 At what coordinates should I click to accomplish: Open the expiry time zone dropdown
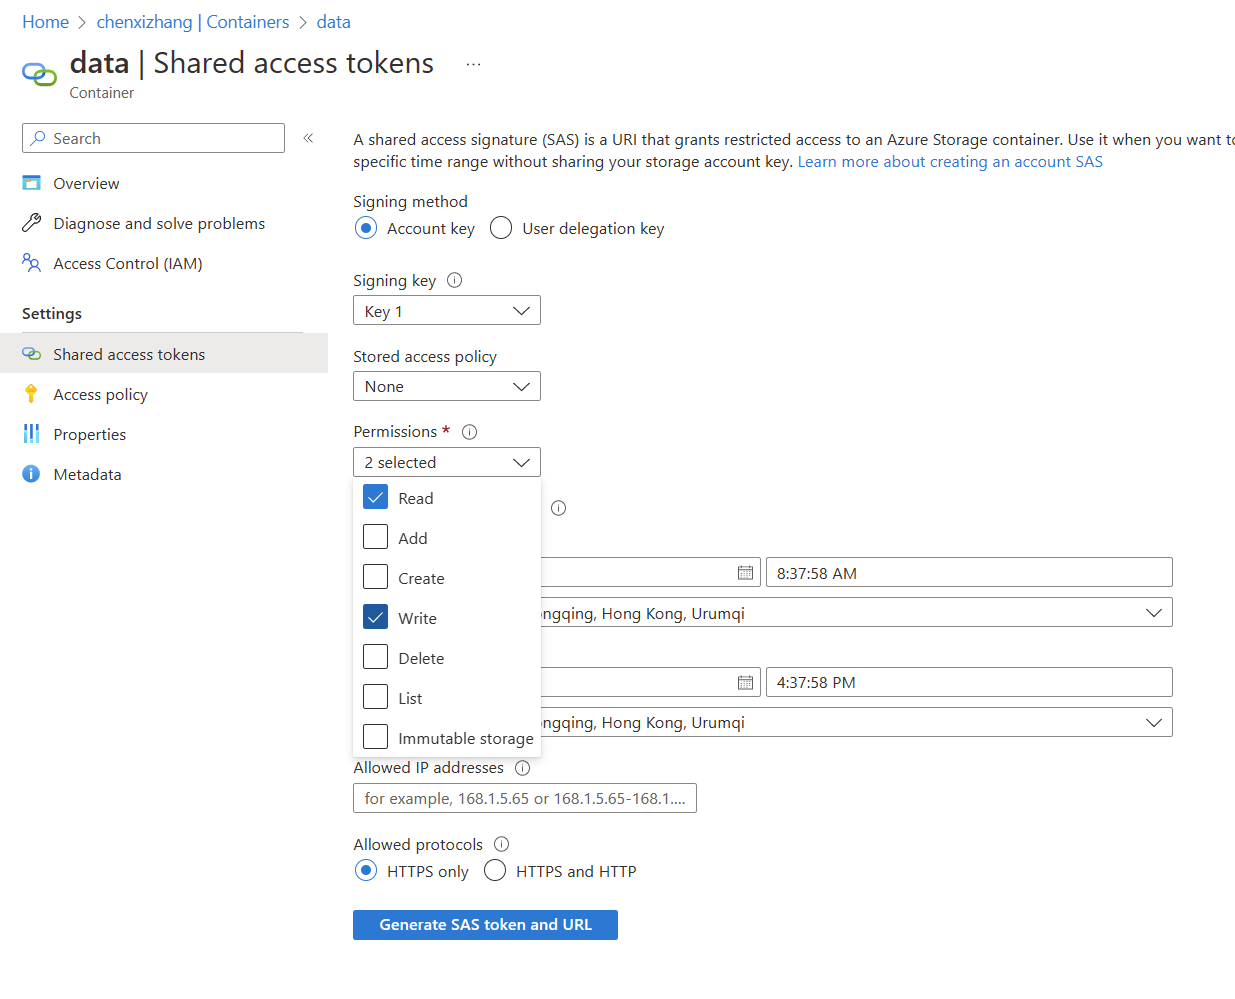(x=856, y=722)
